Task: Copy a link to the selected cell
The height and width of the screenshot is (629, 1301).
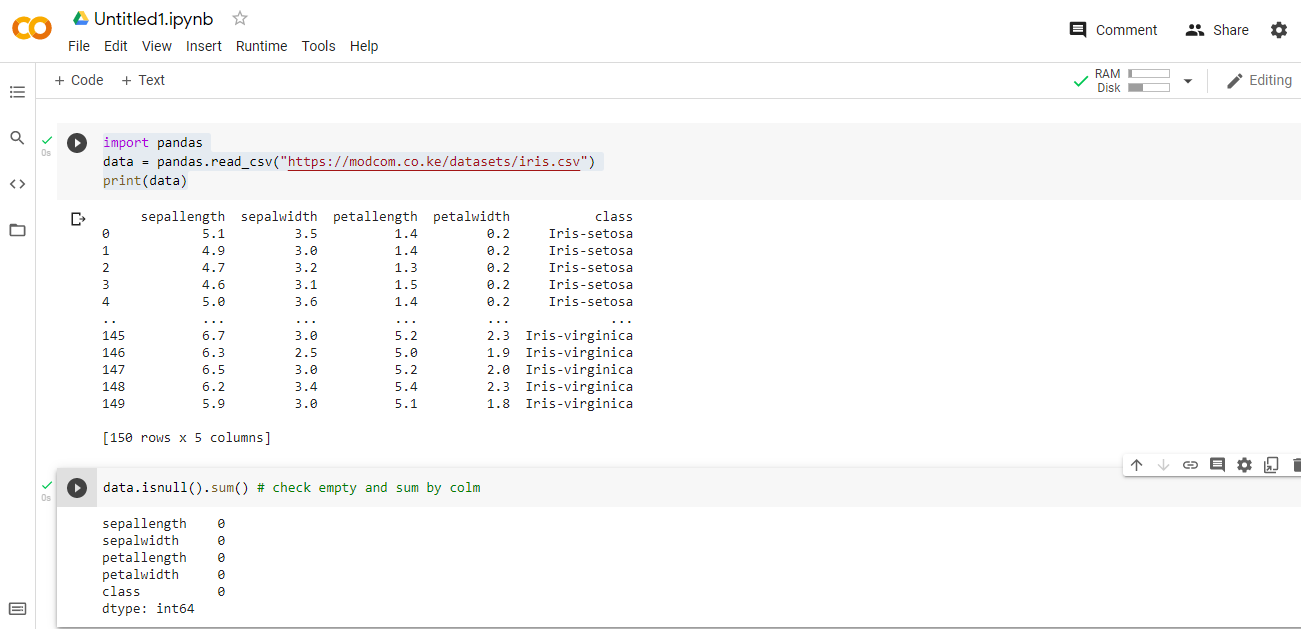Action: click(x=1189, y=464)
